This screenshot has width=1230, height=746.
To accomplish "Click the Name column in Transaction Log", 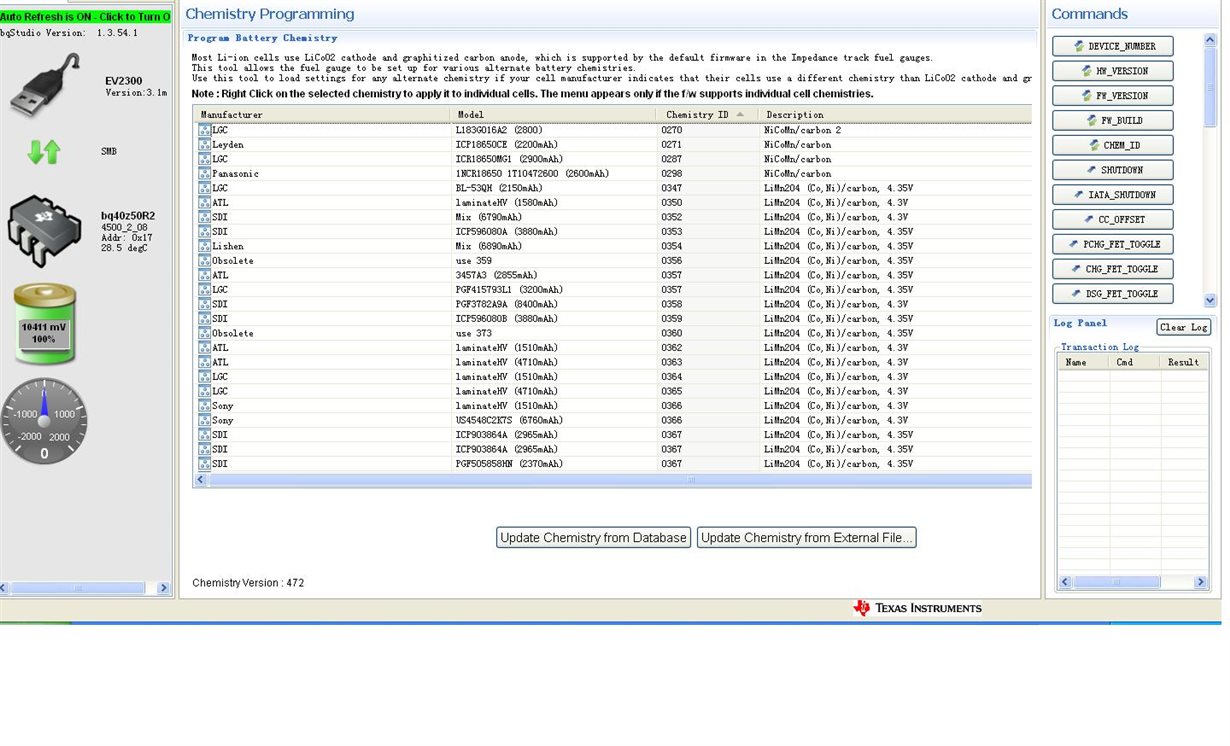I will coord(1083,362).
